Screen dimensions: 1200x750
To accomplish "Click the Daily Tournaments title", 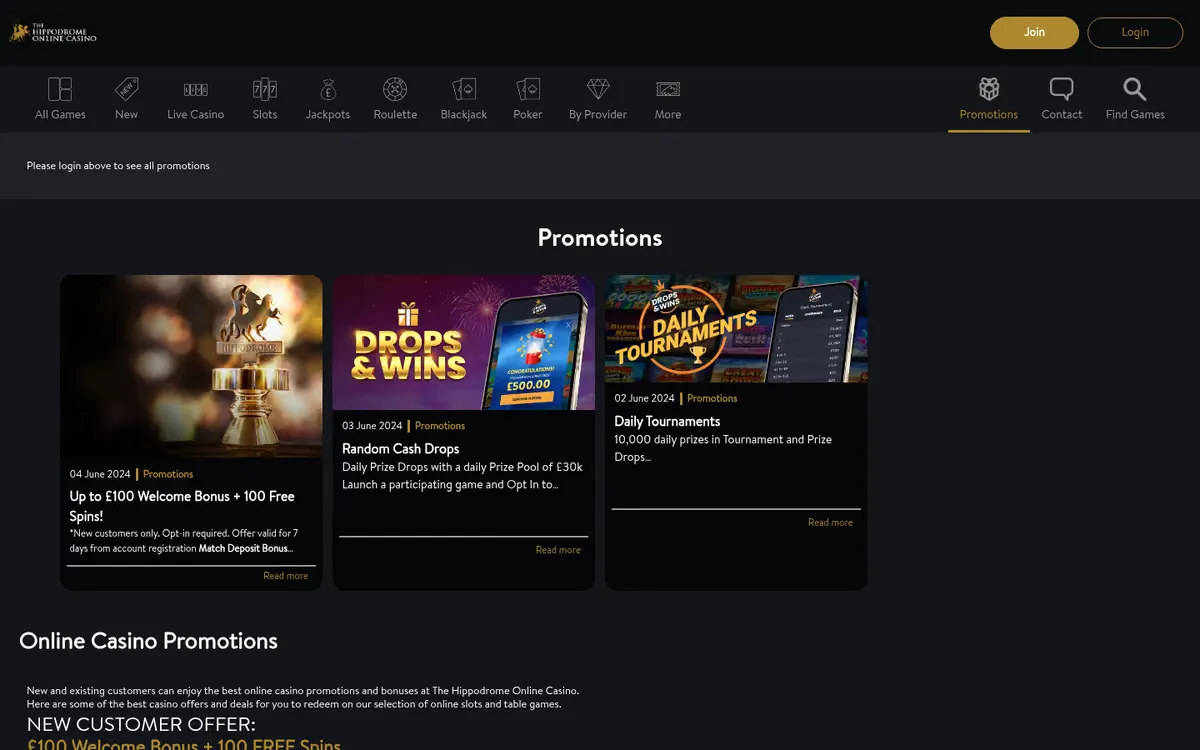I will coord(667,421).
